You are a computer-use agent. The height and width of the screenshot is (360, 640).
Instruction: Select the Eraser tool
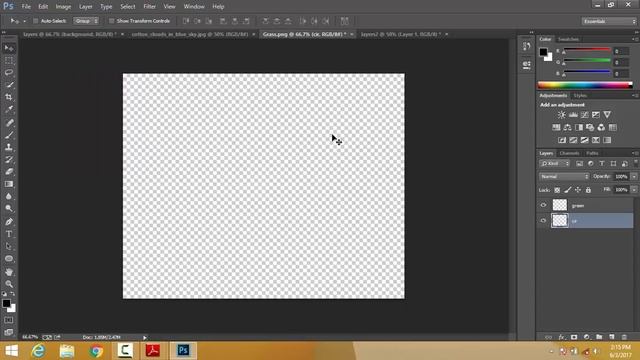9,172
